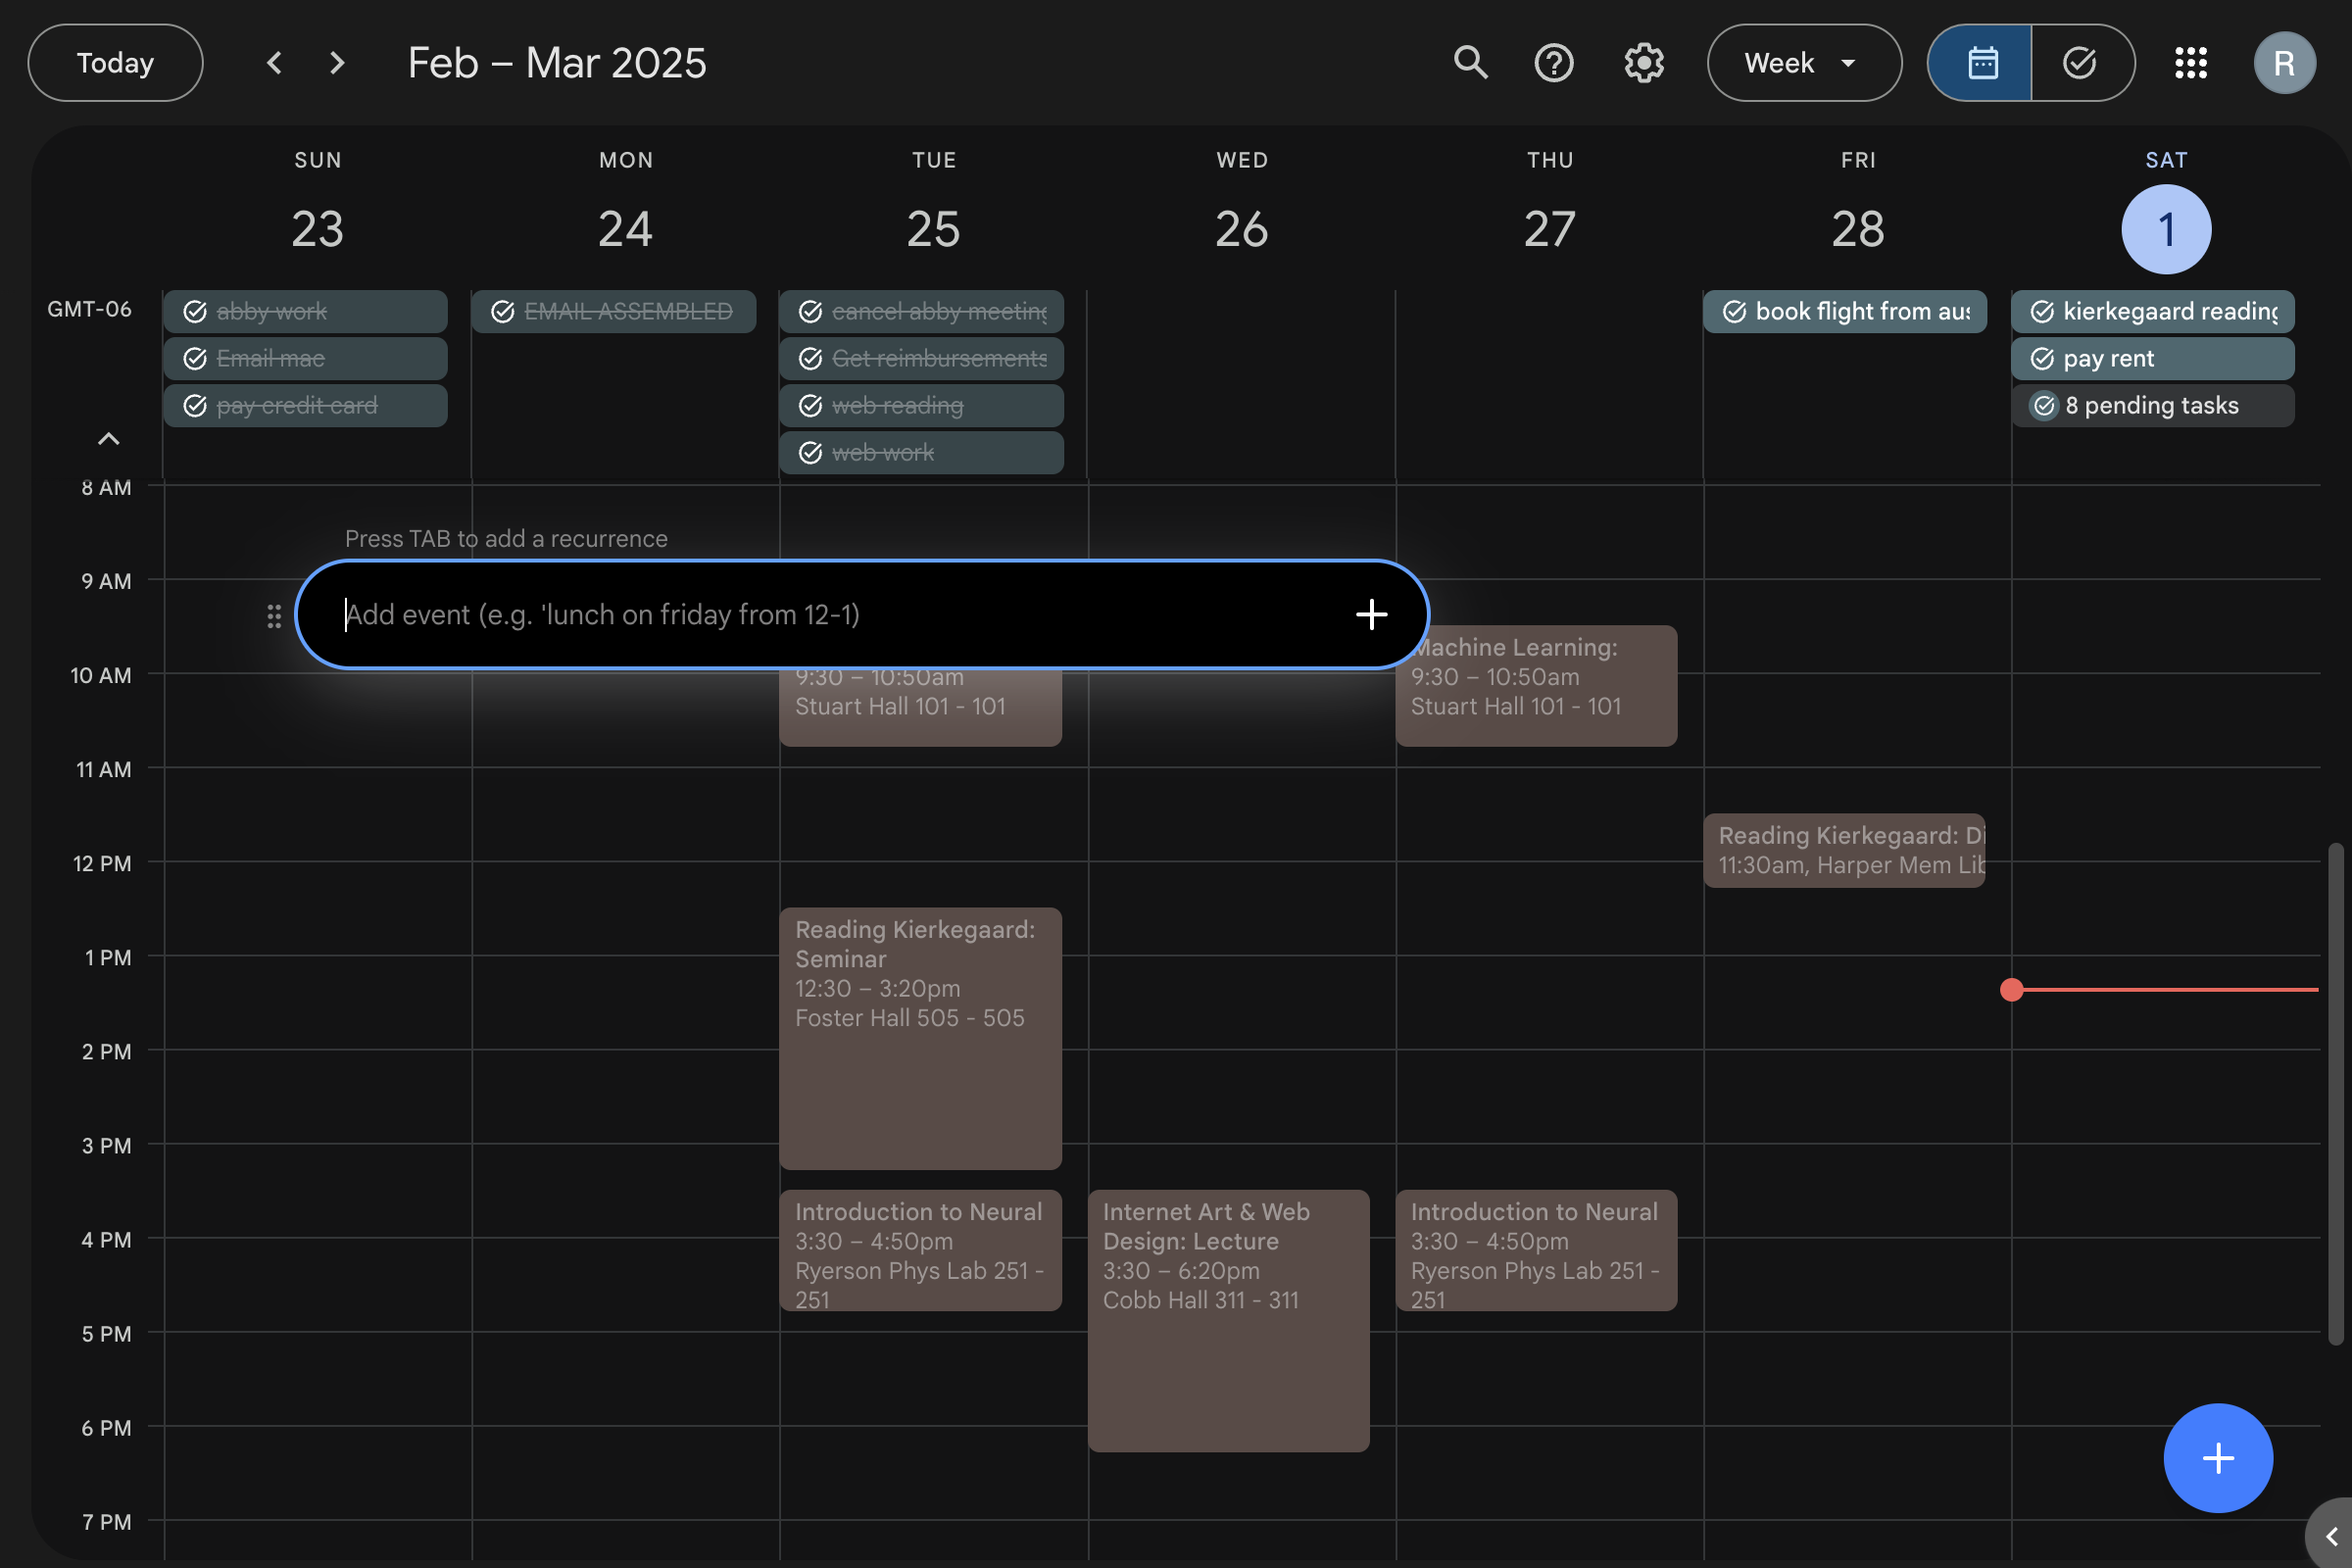The width and height of the screenshot is (2352, 1568).
Task: Uncheck the completed web reading task
Action: click(x=811, y=405)
